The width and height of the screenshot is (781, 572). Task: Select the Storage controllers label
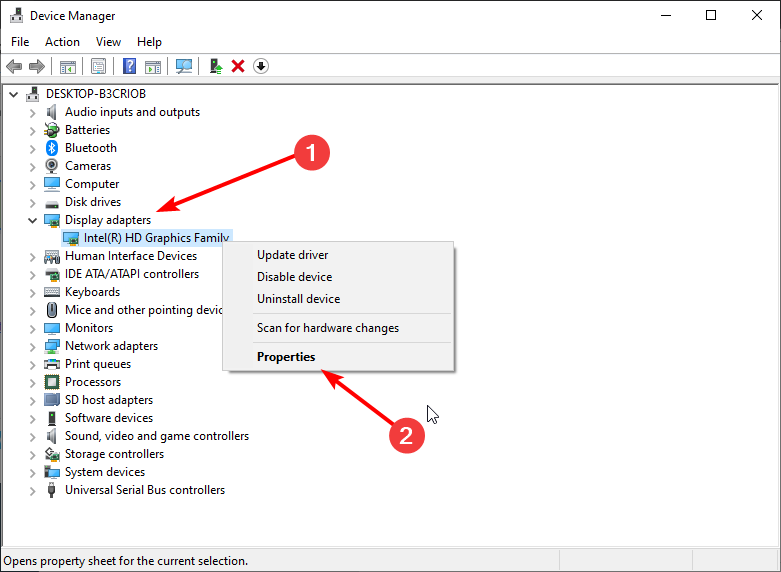(114, 454)
